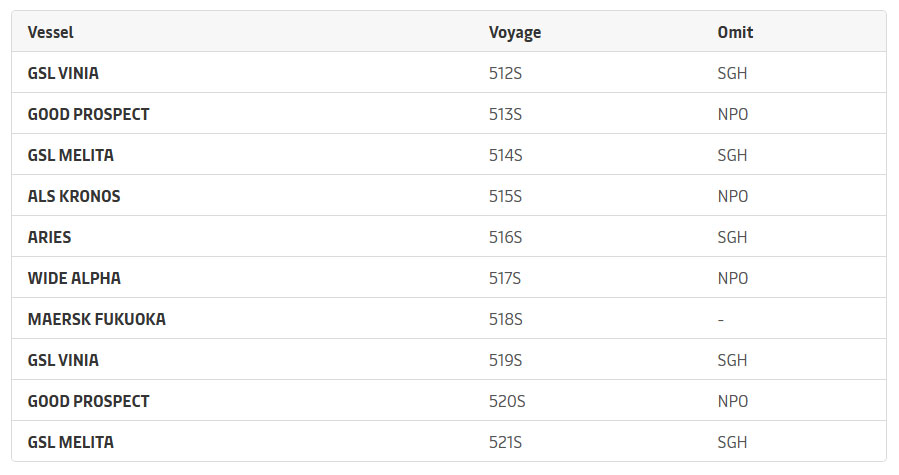
Task: Click the Voyage column header
Action: (515, 32)
